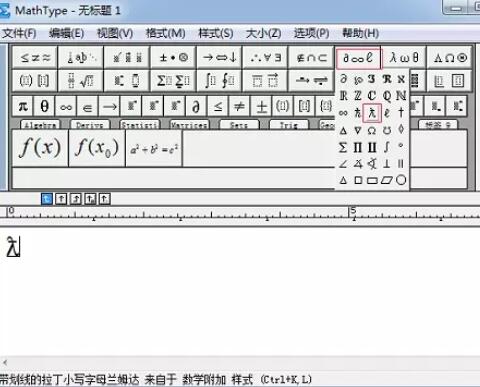
Task: Insert square brackets template from small bar
Action: (x=304, y=107)
